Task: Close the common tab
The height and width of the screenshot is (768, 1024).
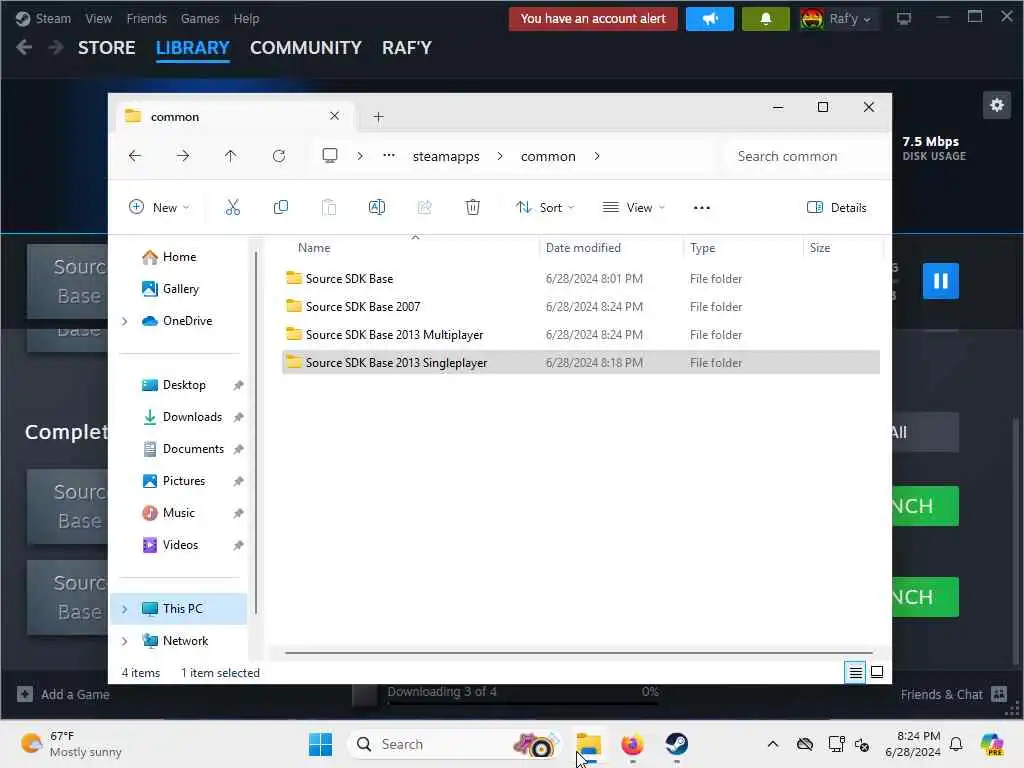Action: point(334,116)
